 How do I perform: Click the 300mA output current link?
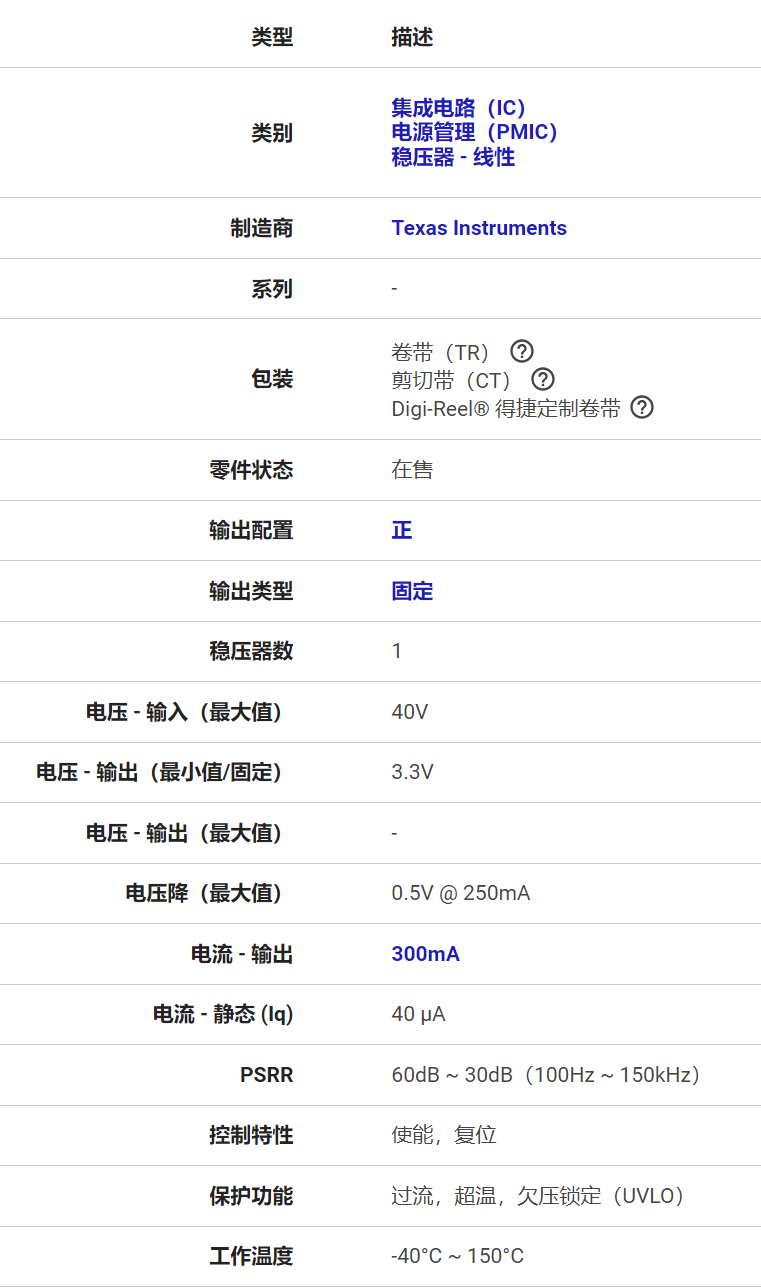(x=426, y=954)
